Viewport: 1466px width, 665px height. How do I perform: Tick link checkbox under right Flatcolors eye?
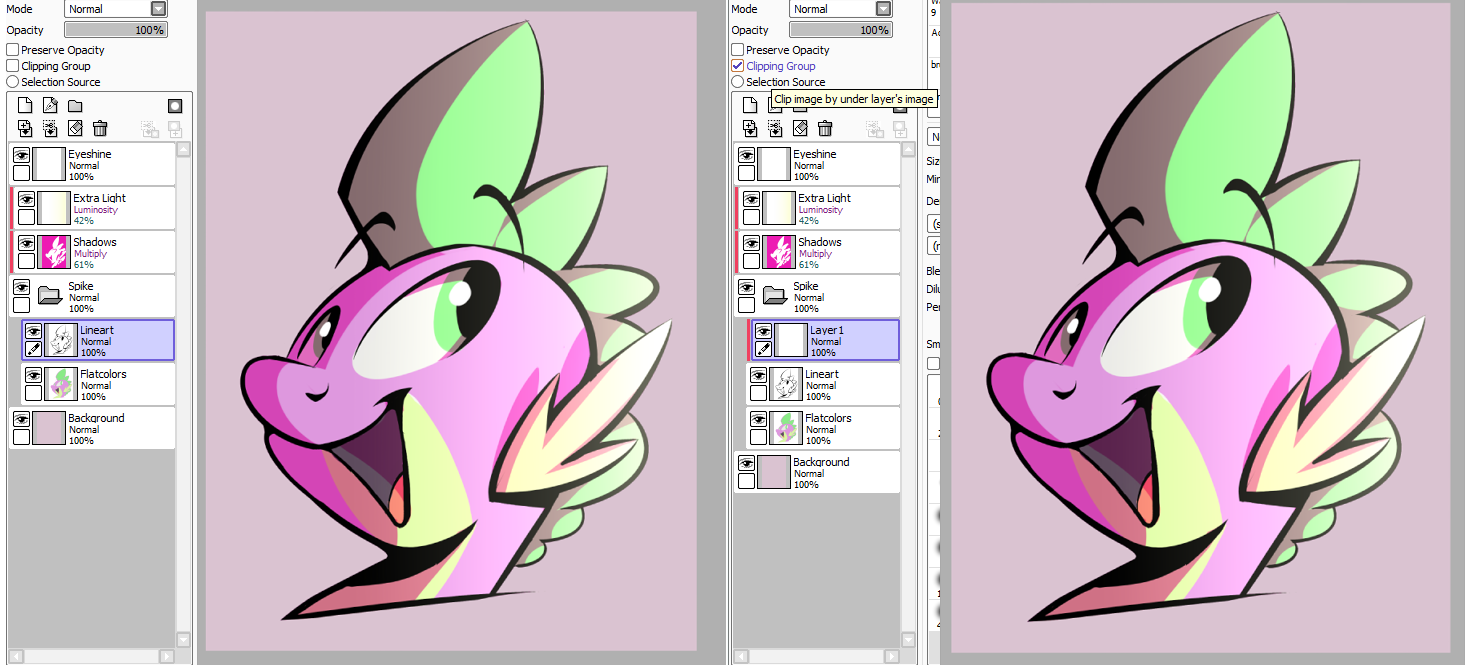758,437
